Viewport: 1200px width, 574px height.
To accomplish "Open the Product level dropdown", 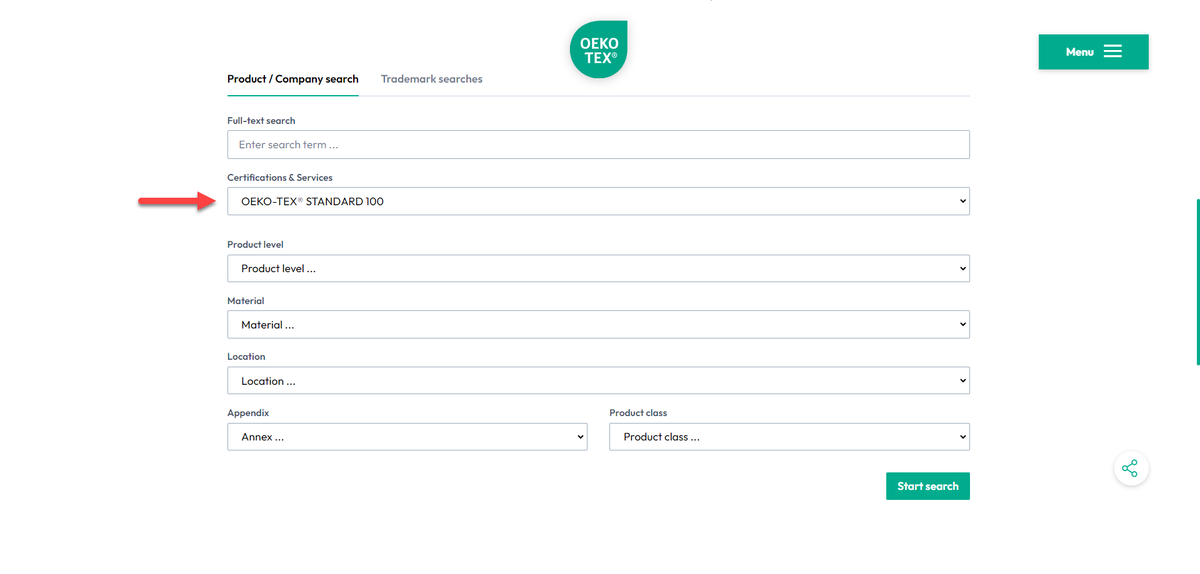I will coord(598,268).
